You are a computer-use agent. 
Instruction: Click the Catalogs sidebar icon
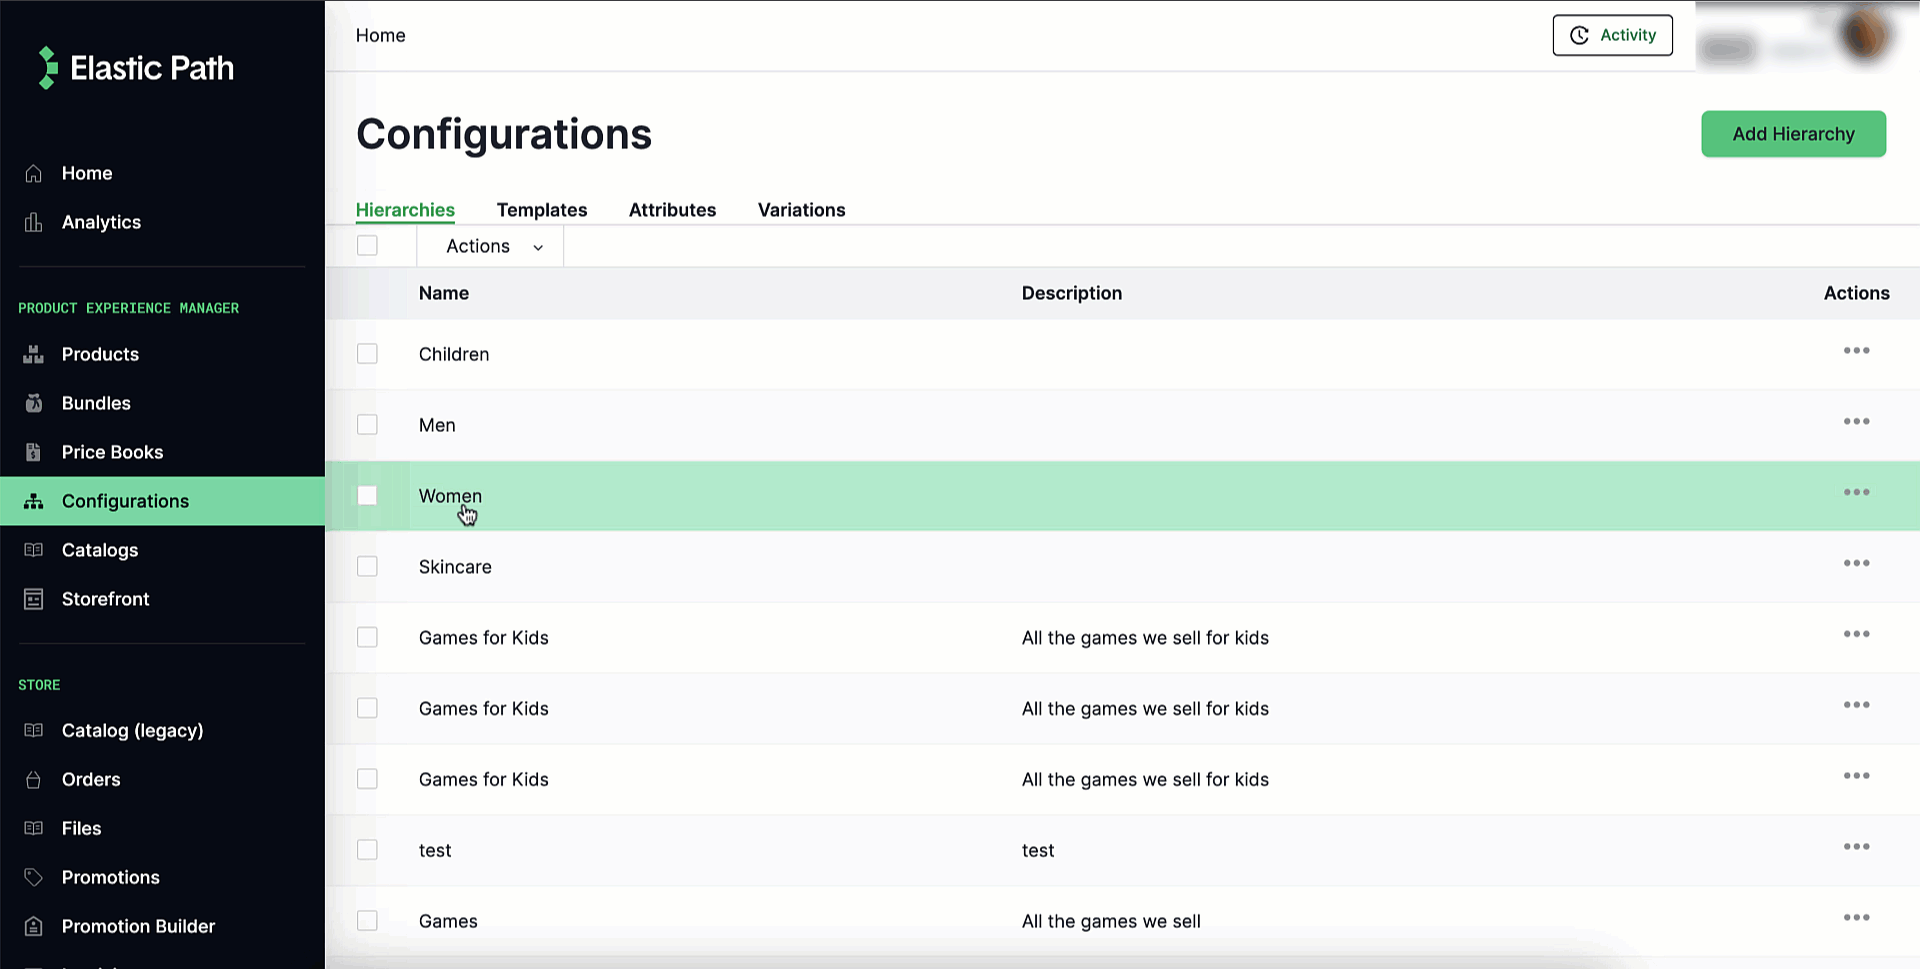(33, 550)
